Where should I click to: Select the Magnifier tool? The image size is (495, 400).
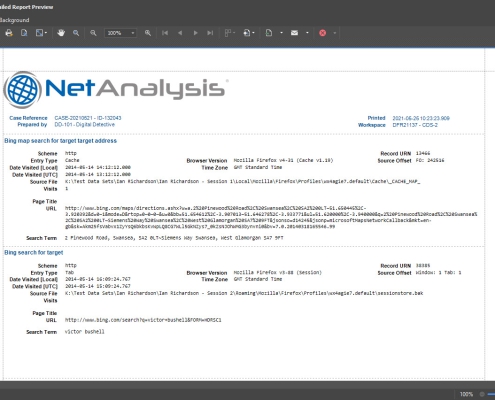76,33
